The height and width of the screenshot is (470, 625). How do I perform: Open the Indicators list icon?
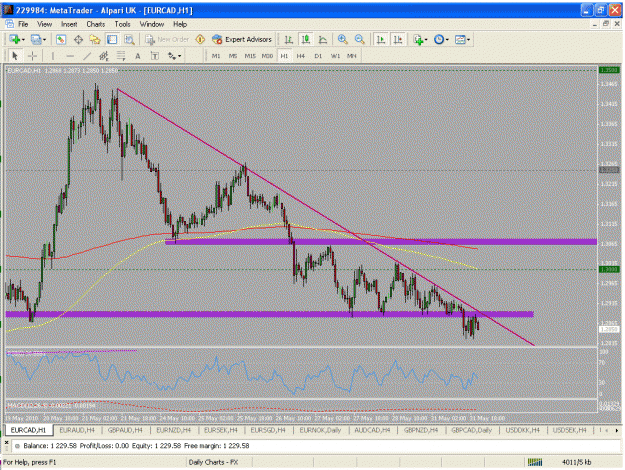(x=418, y=39)
